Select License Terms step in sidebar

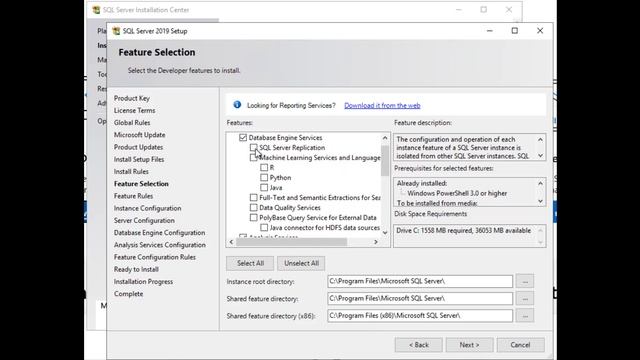pos(134,110)
